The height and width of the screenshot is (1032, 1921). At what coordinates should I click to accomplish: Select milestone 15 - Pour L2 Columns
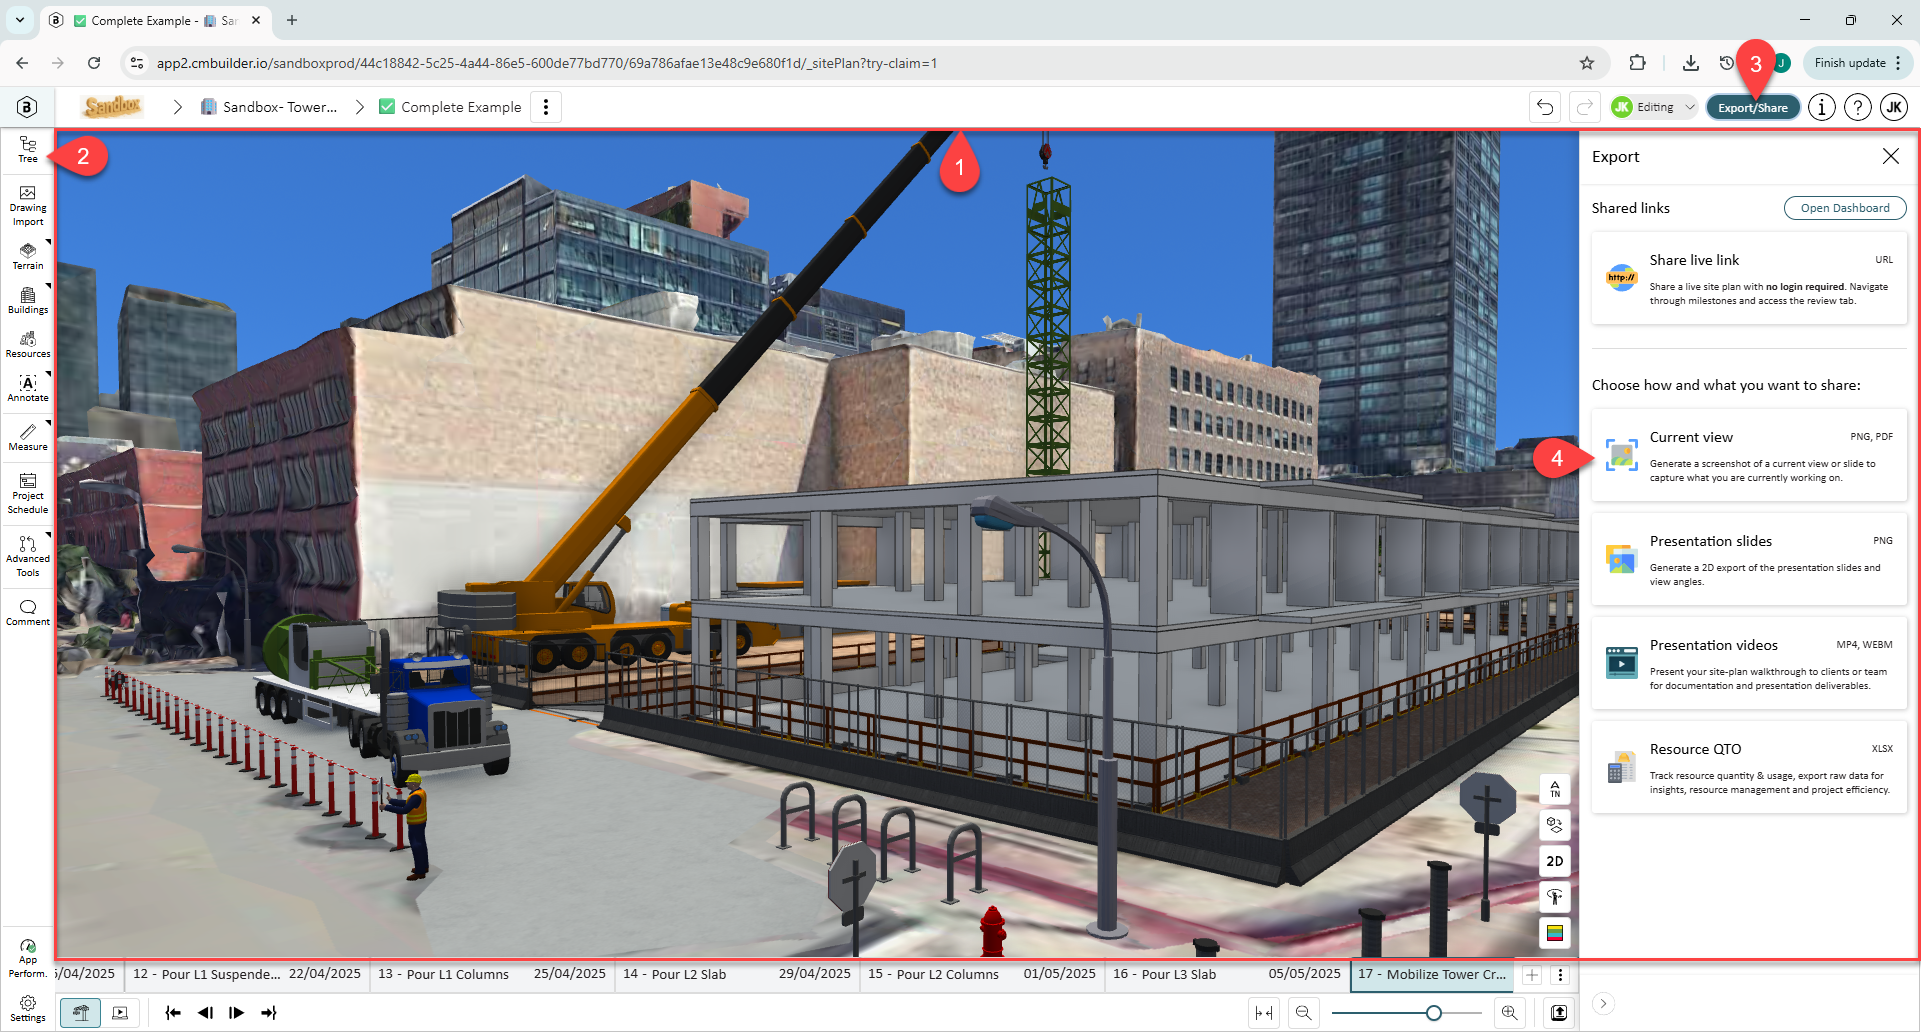pyautogui.click(x=981, y=974)
